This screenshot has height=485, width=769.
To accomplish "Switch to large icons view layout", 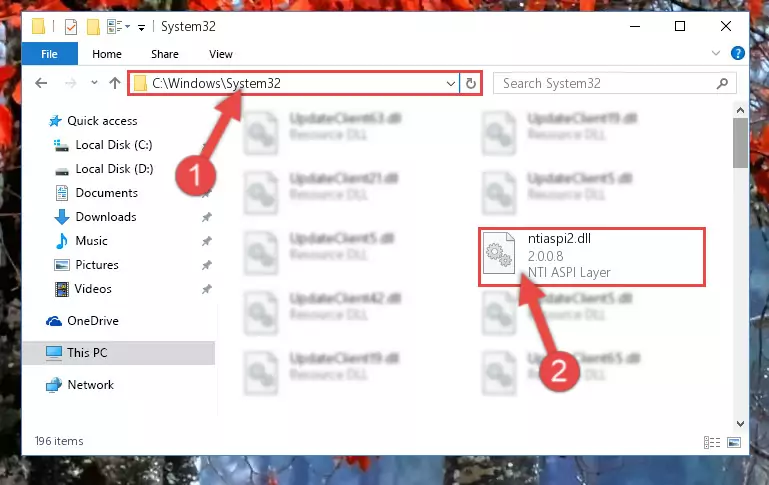I will pyautogui.click(x=734, y=442).
